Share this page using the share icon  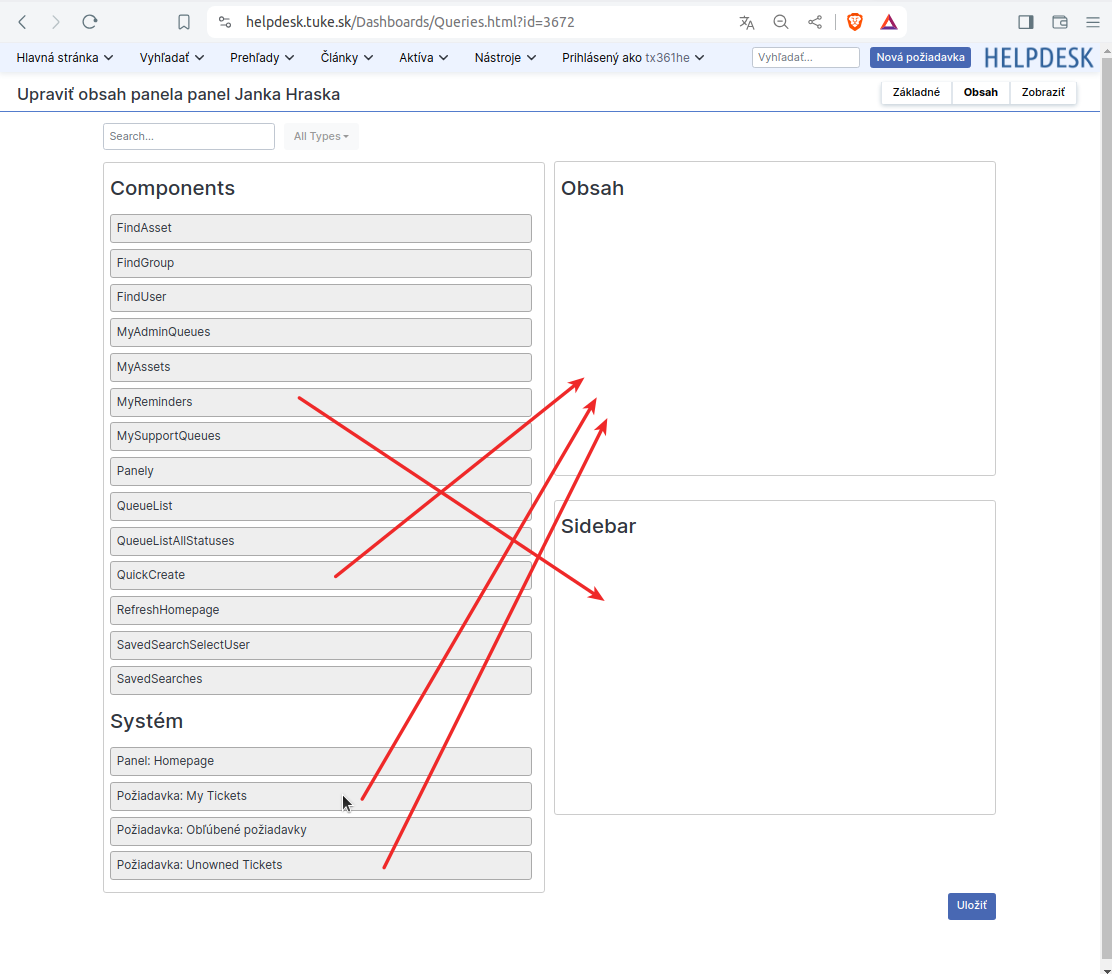tap(815, 22)
